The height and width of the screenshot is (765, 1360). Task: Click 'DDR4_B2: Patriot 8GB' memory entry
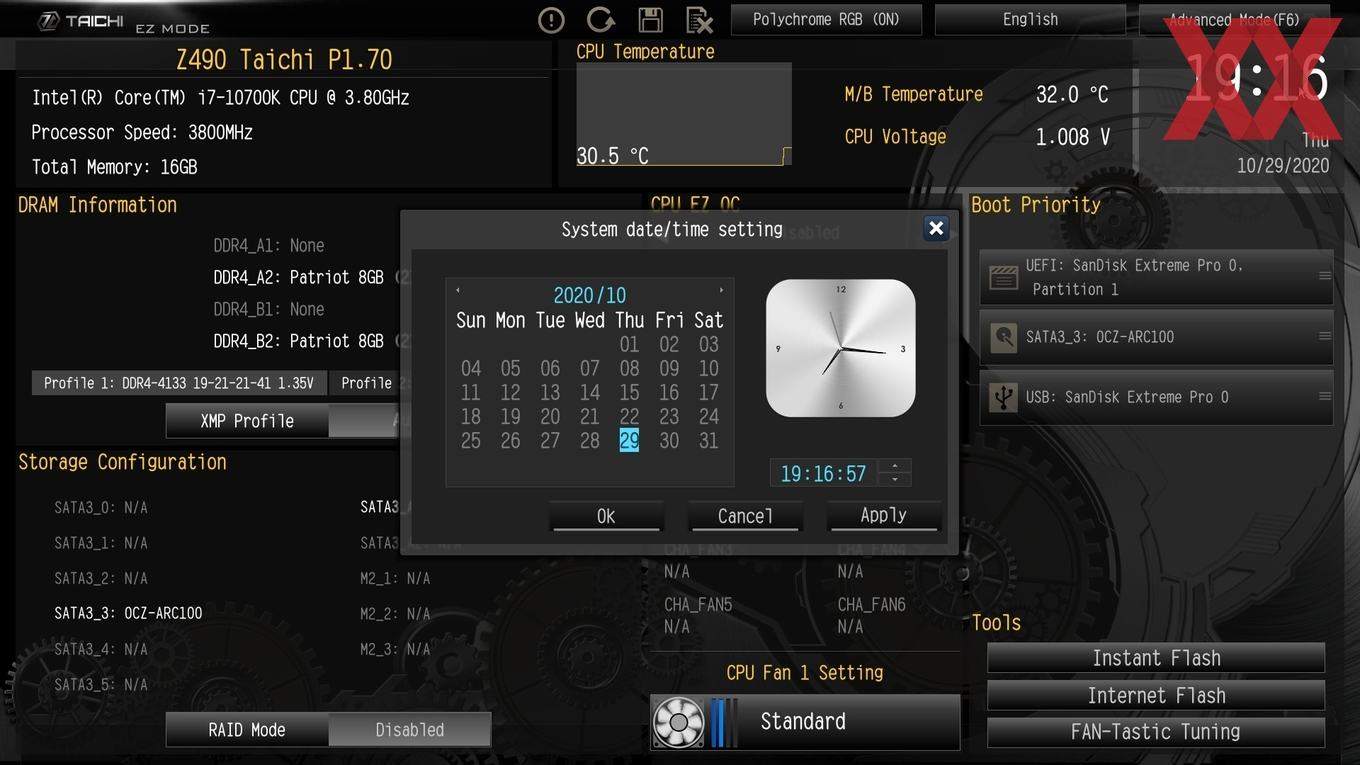(299, 341)
